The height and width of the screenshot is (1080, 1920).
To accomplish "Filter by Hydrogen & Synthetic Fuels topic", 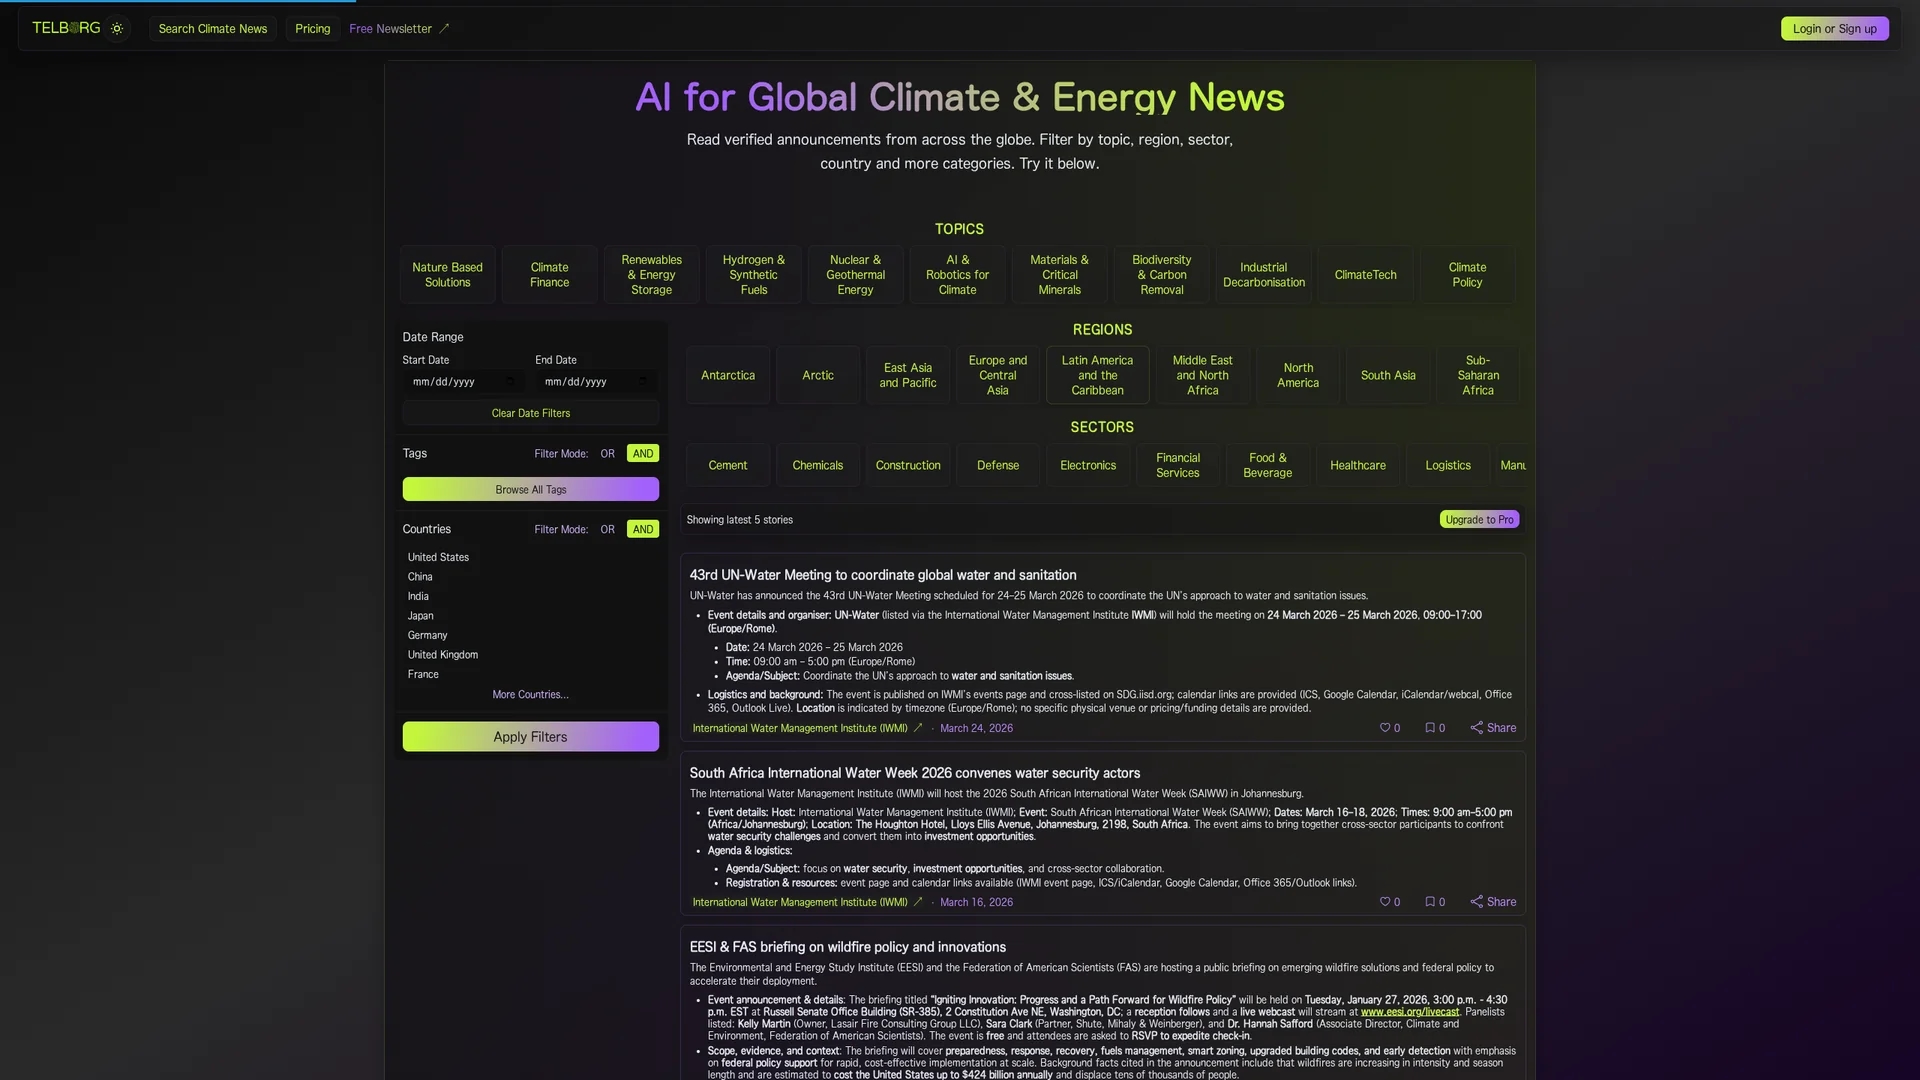I will click(x=754, y=275).
